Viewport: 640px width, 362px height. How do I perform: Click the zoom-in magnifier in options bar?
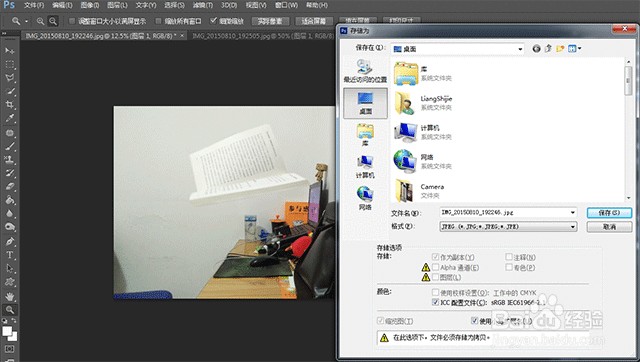(40, 21)
